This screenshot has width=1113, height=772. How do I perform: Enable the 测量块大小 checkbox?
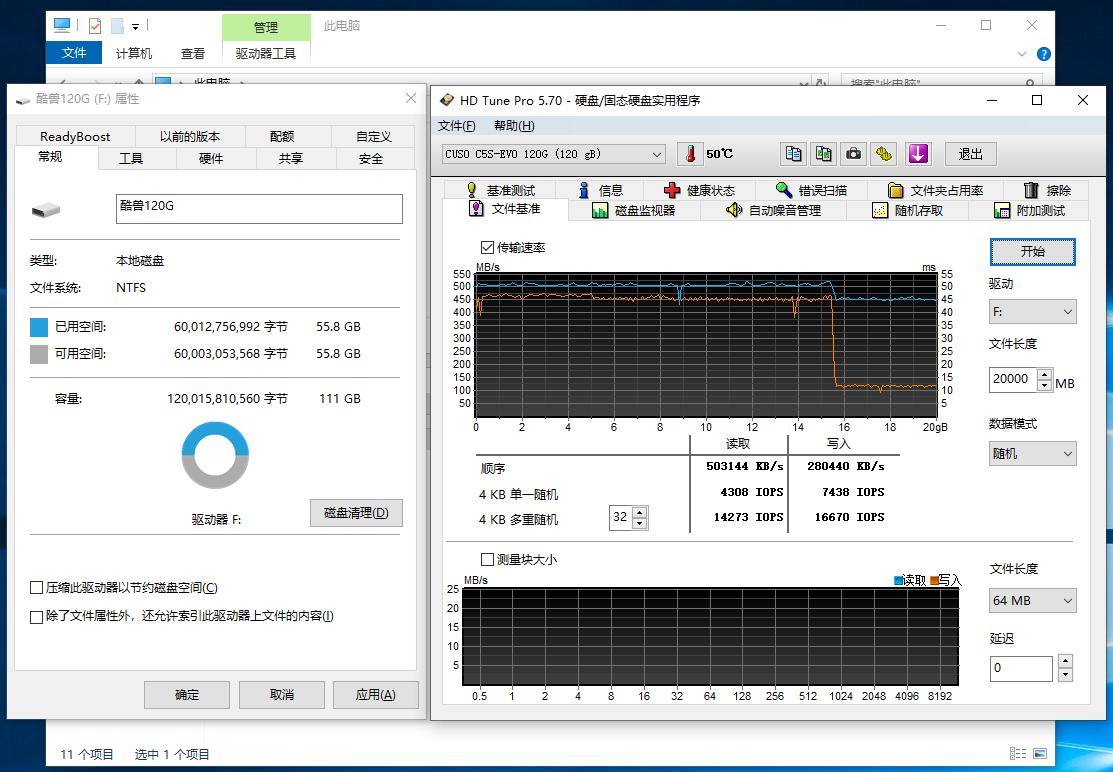tap(487, 560)
